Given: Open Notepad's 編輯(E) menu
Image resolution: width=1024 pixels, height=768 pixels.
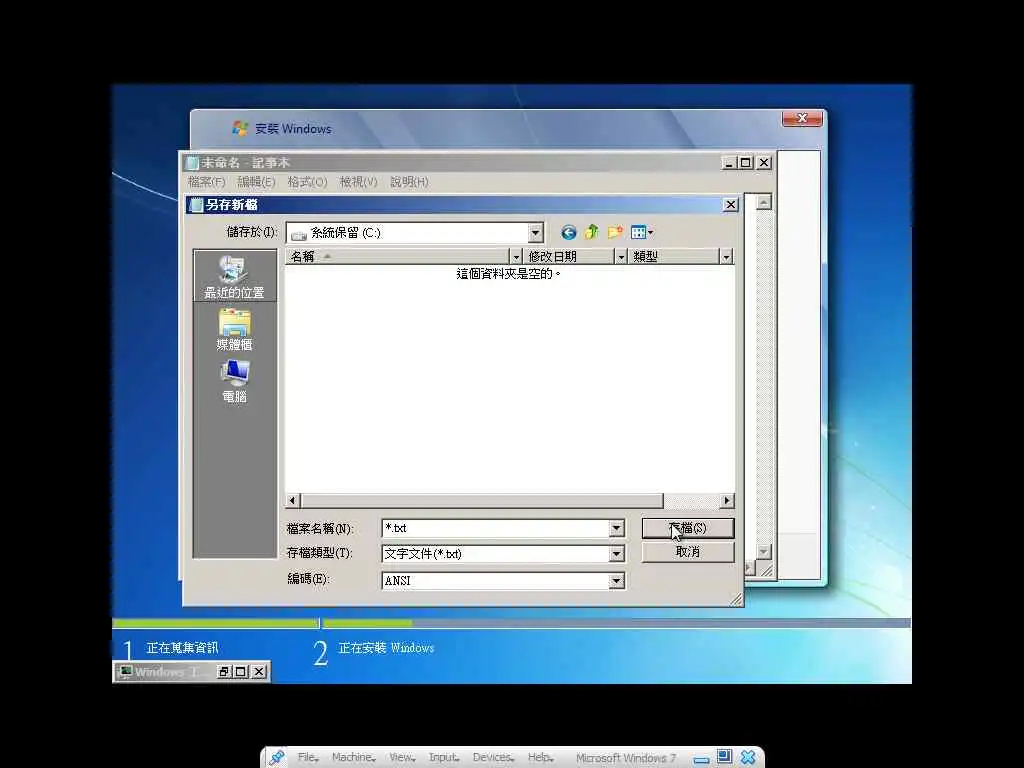Looking at the screenshot, I should click(256, 182).
